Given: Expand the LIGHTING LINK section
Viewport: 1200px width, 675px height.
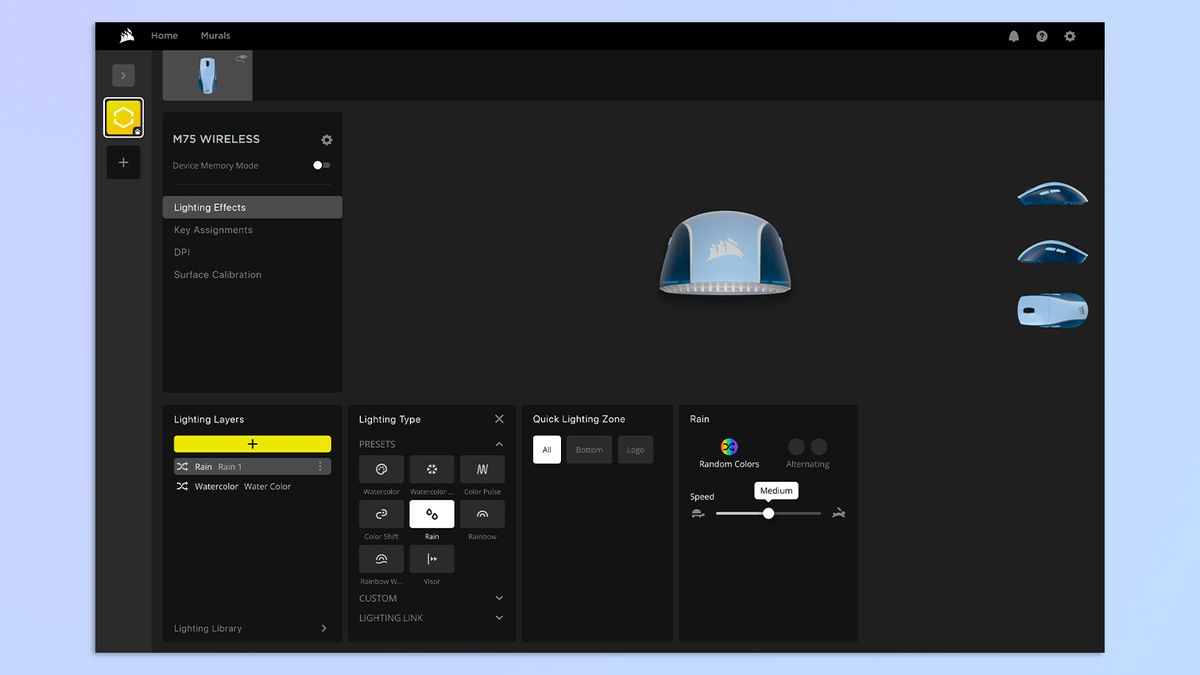Looking at the screenshot, I should coord(499,618).
